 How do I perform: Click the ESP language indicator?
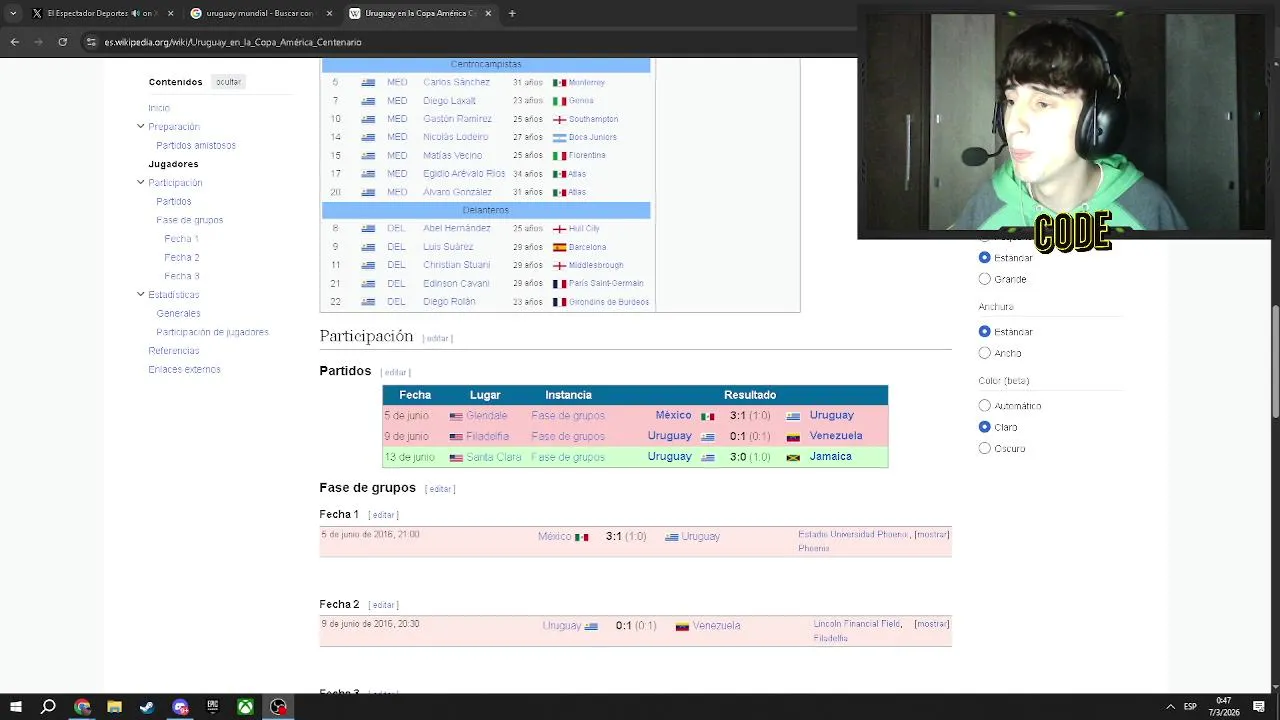tap(1190, 707)
